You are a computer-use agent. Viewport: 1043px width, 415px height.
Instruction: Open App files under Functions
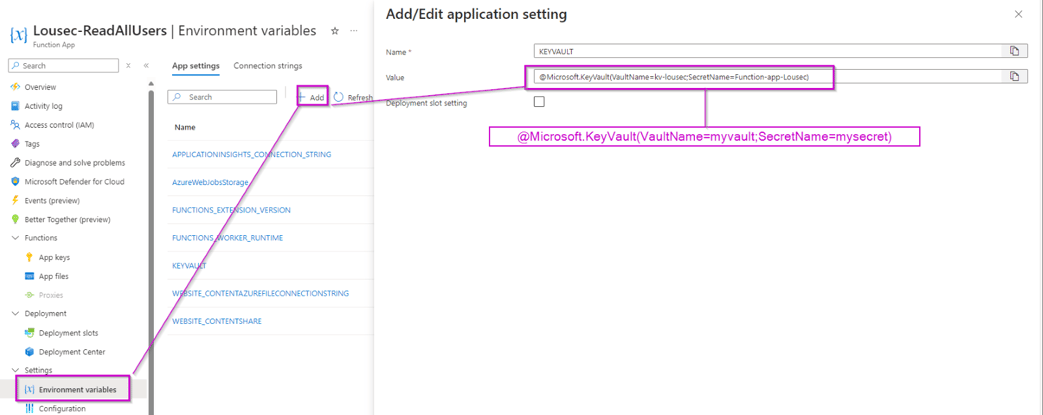click(53, 276)
